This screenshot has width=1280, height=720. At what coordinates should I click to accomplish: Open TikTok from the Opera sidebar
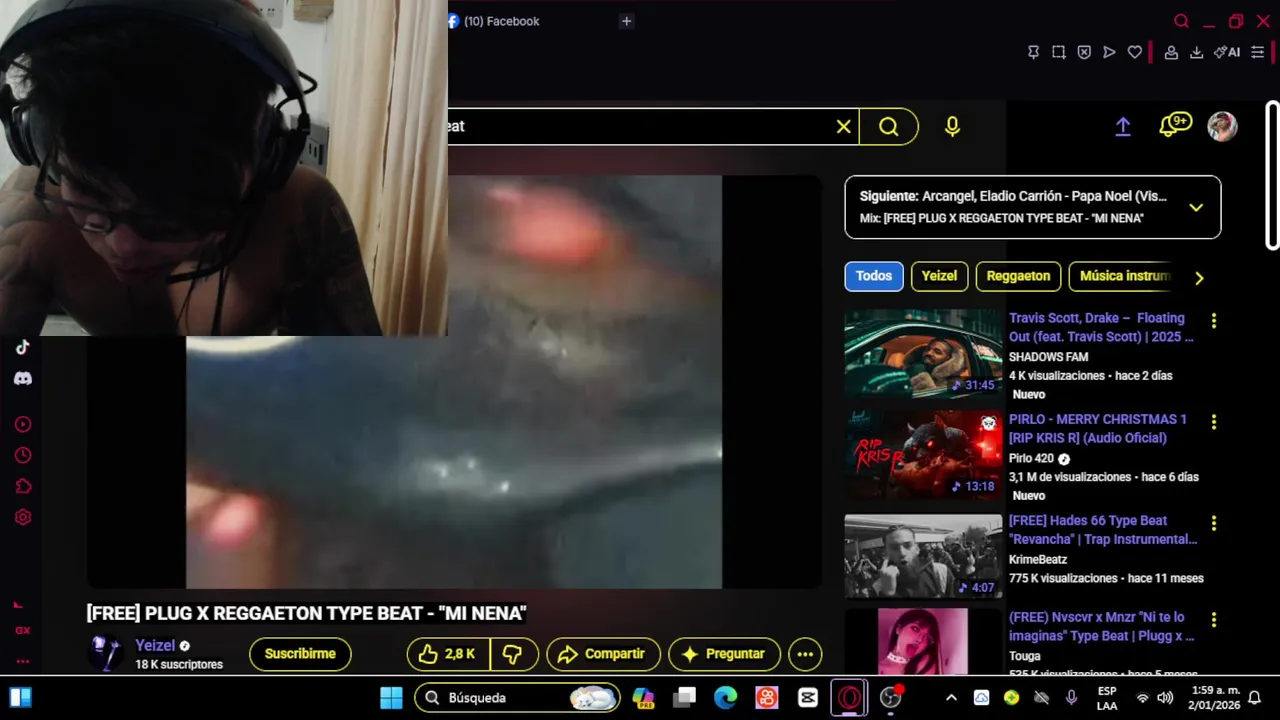coord(23,347)
